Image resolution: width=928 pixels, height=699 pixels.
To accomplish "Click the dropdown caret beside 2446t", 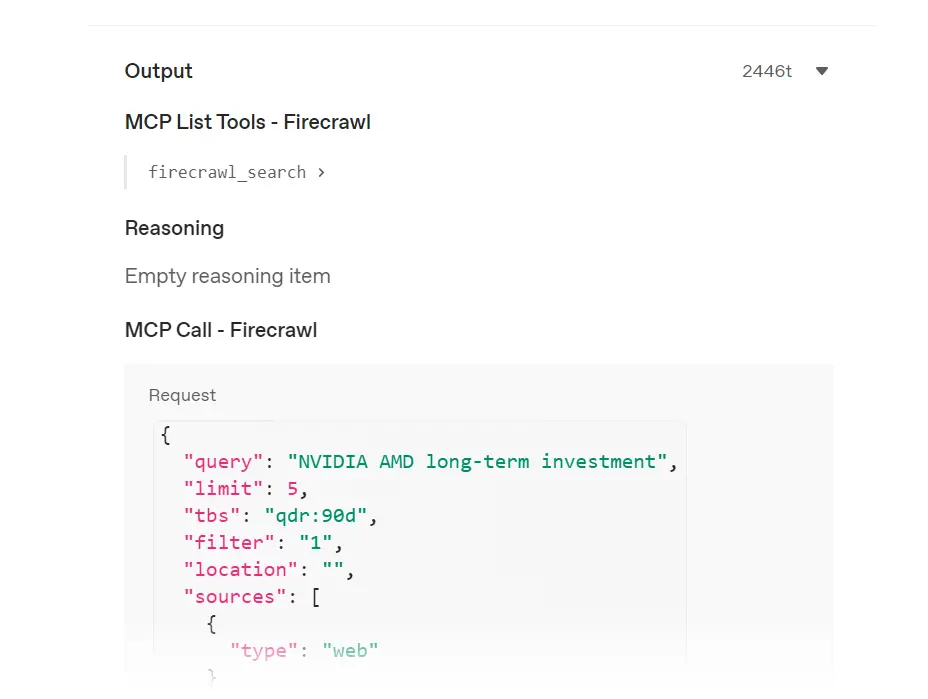I will coord(821,71).
